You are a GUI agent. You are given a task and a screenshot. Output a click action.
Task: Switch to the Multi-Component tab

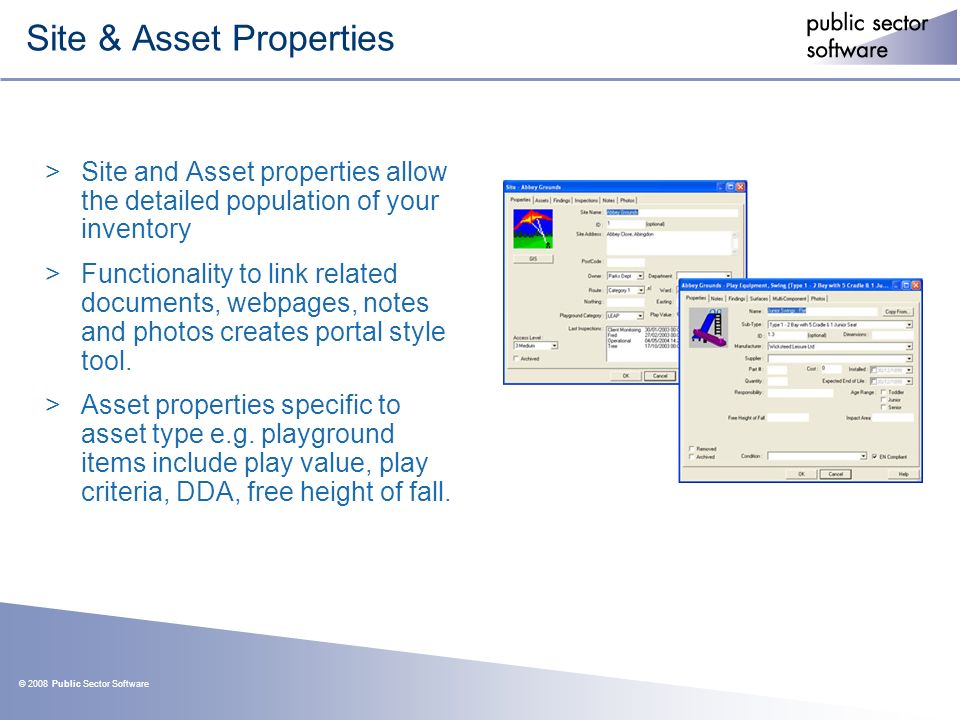coord(789,299)
